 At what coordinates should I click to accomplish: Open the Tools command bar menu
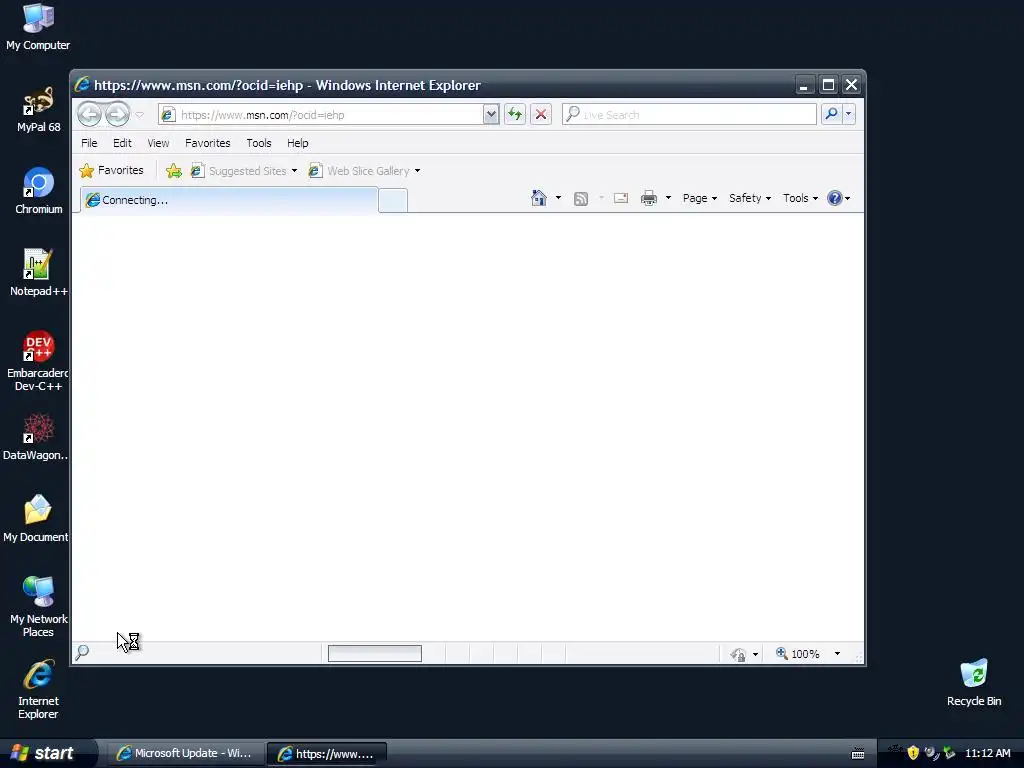800,198
